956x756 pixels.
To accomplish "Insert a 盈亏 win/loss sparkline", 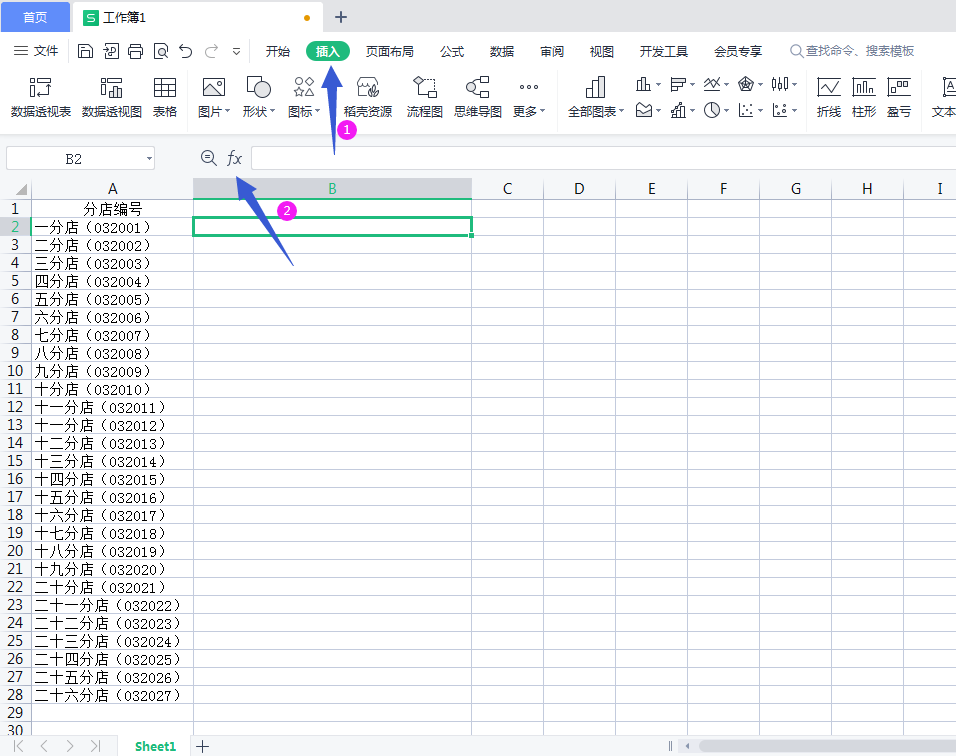I will click(x=899, y=98).
